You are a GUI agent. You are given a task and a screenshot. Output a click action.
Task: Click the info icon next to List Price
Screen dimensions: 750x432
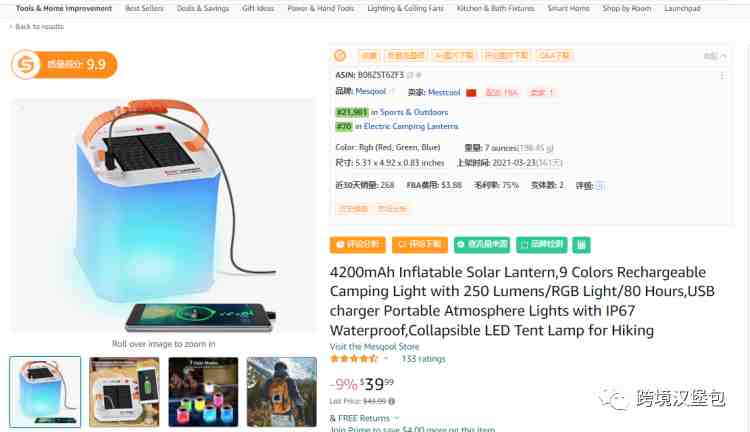392,401
